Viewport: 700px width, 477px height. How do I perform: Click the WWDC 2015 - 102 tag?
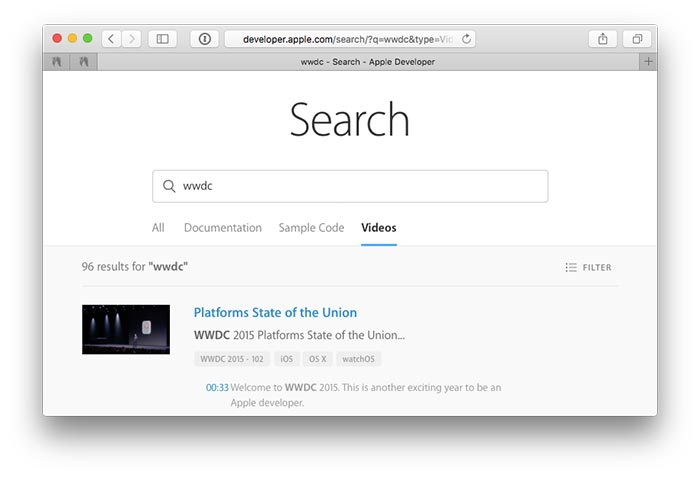[x=232, y=359]
